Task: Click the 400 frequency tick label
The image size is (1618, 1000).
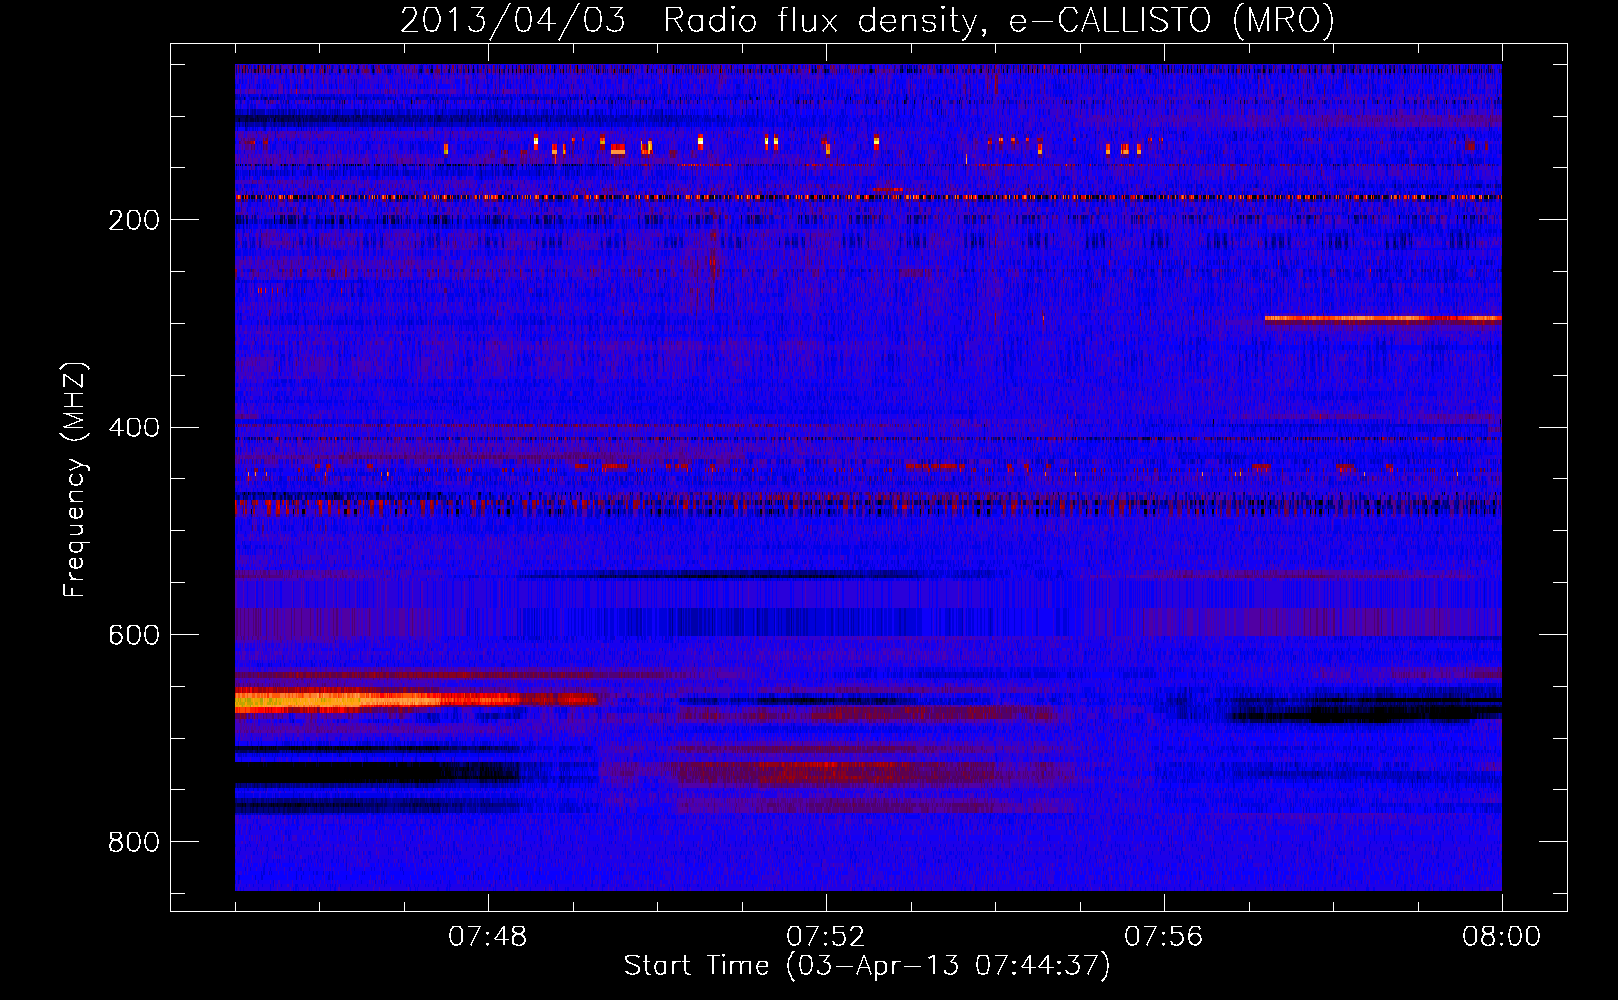Action: 134,428
